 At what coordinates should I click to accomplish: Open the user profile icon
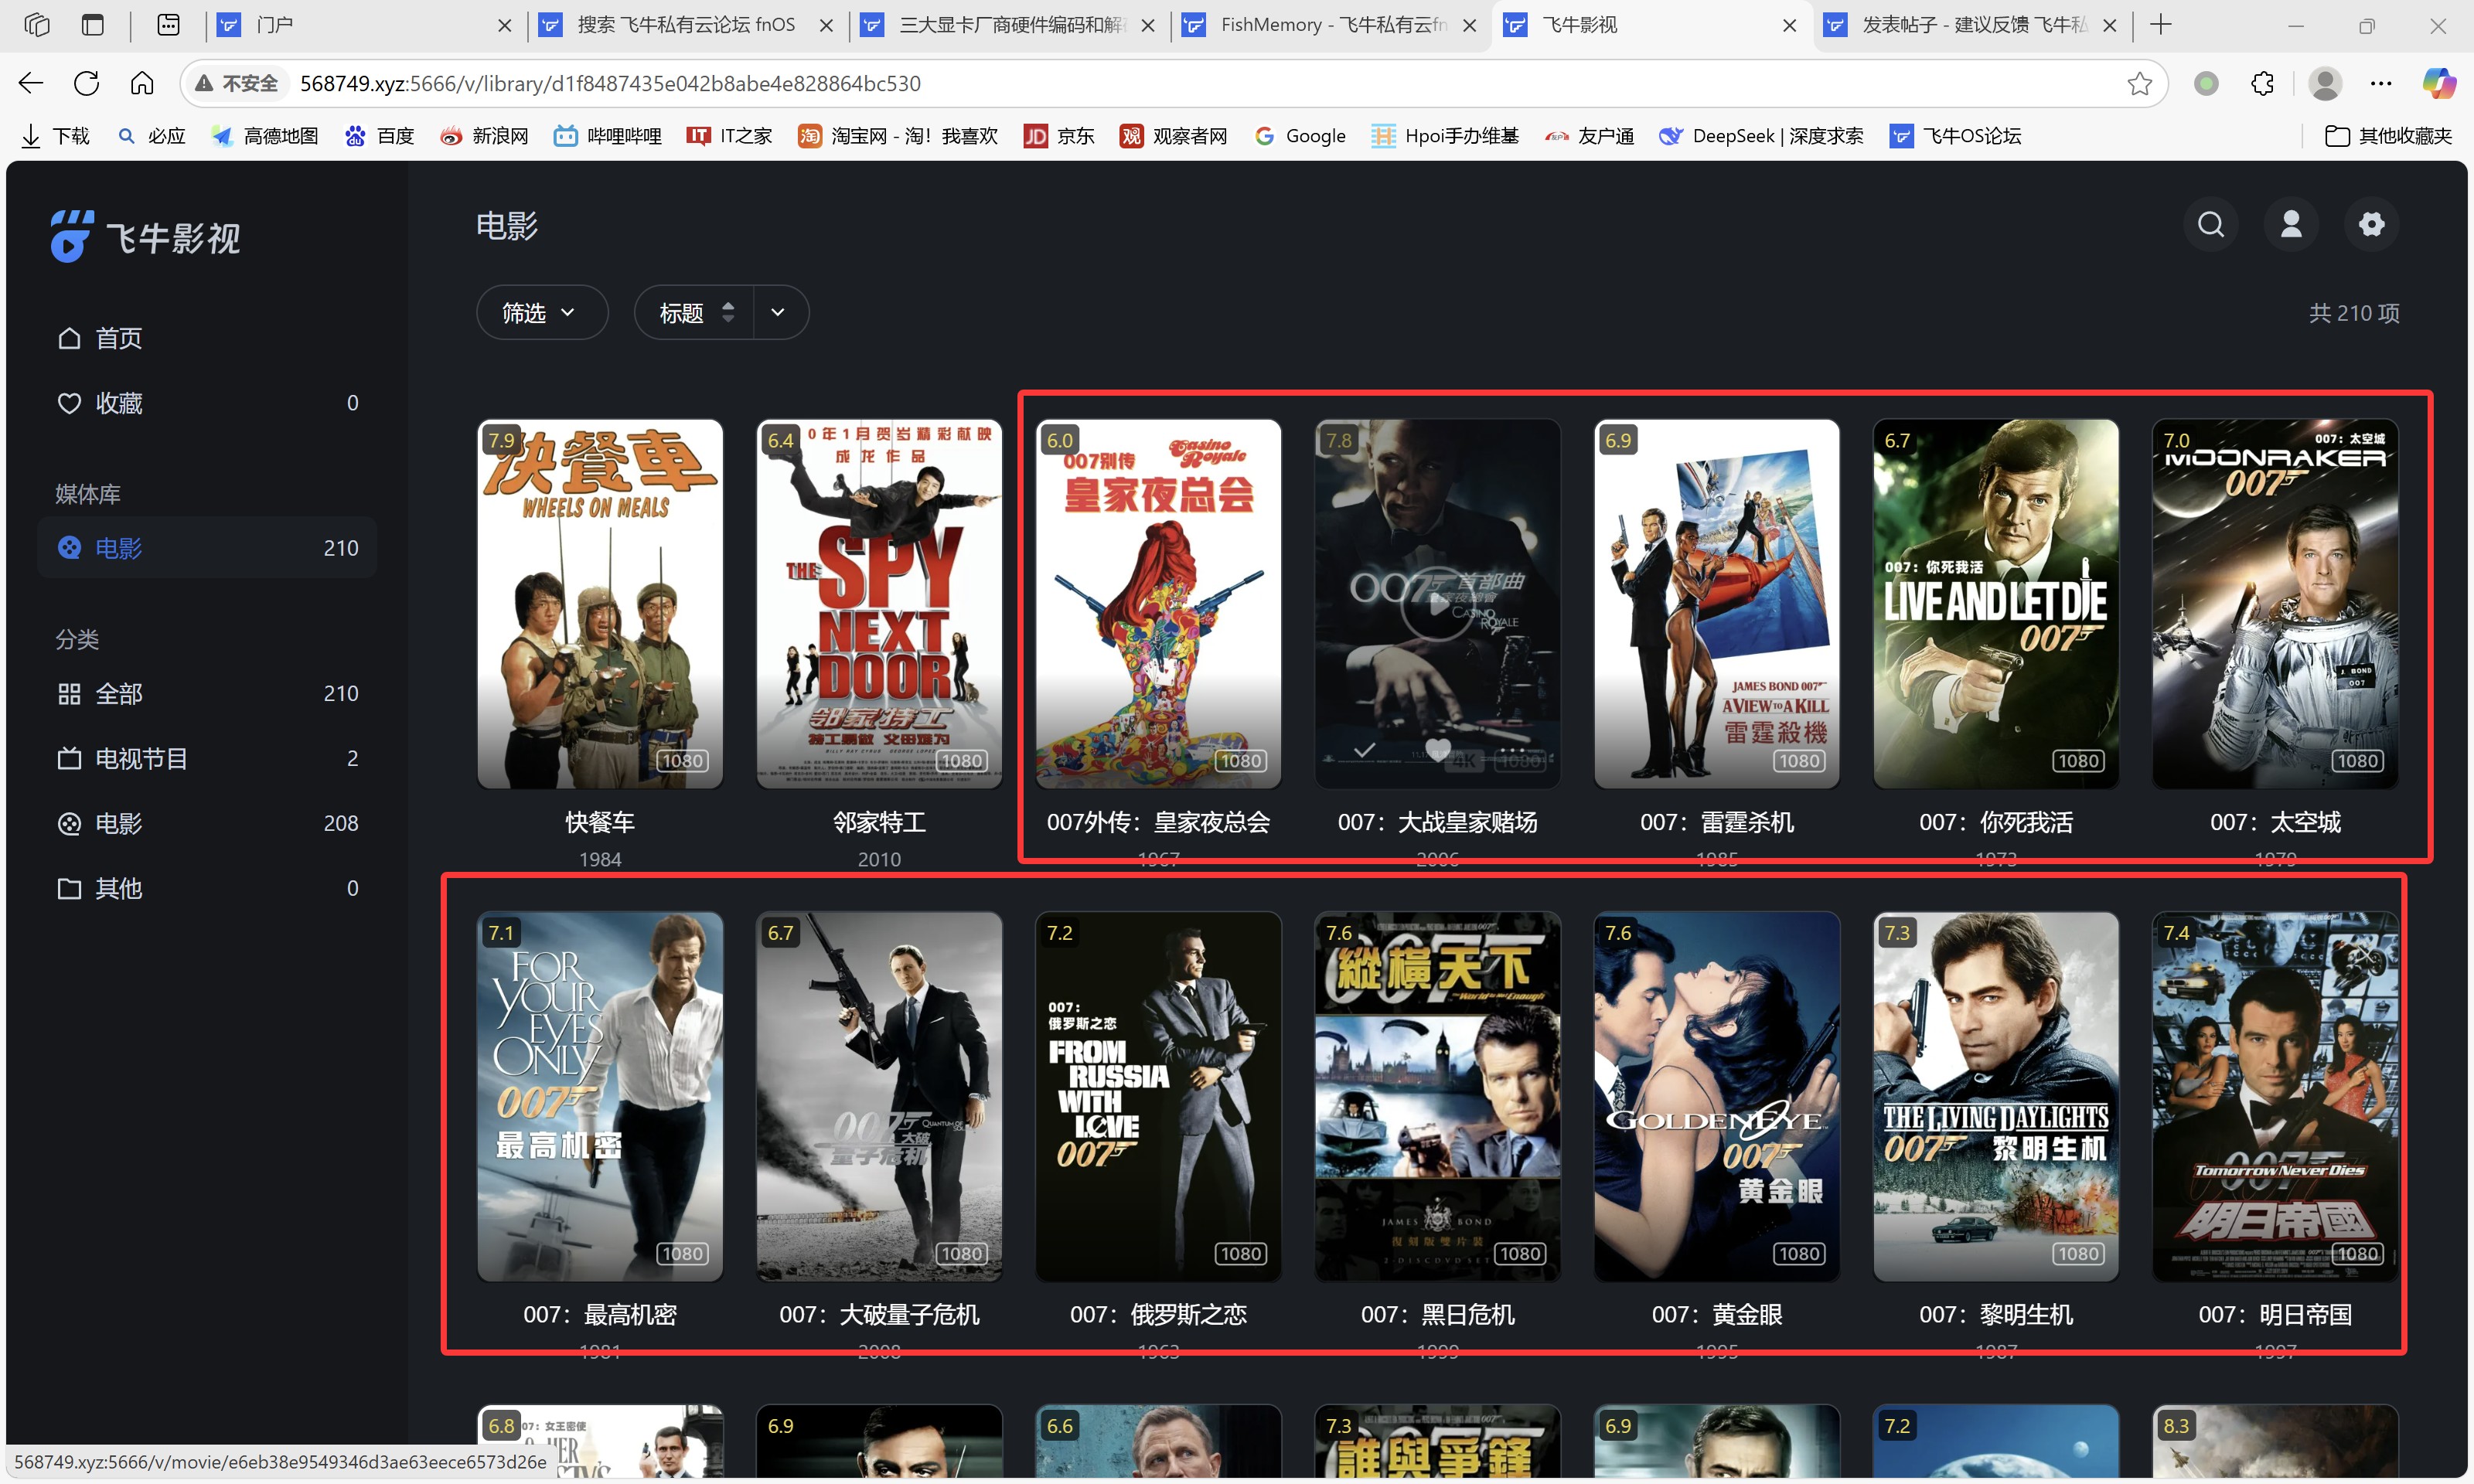pos(2291,225)
